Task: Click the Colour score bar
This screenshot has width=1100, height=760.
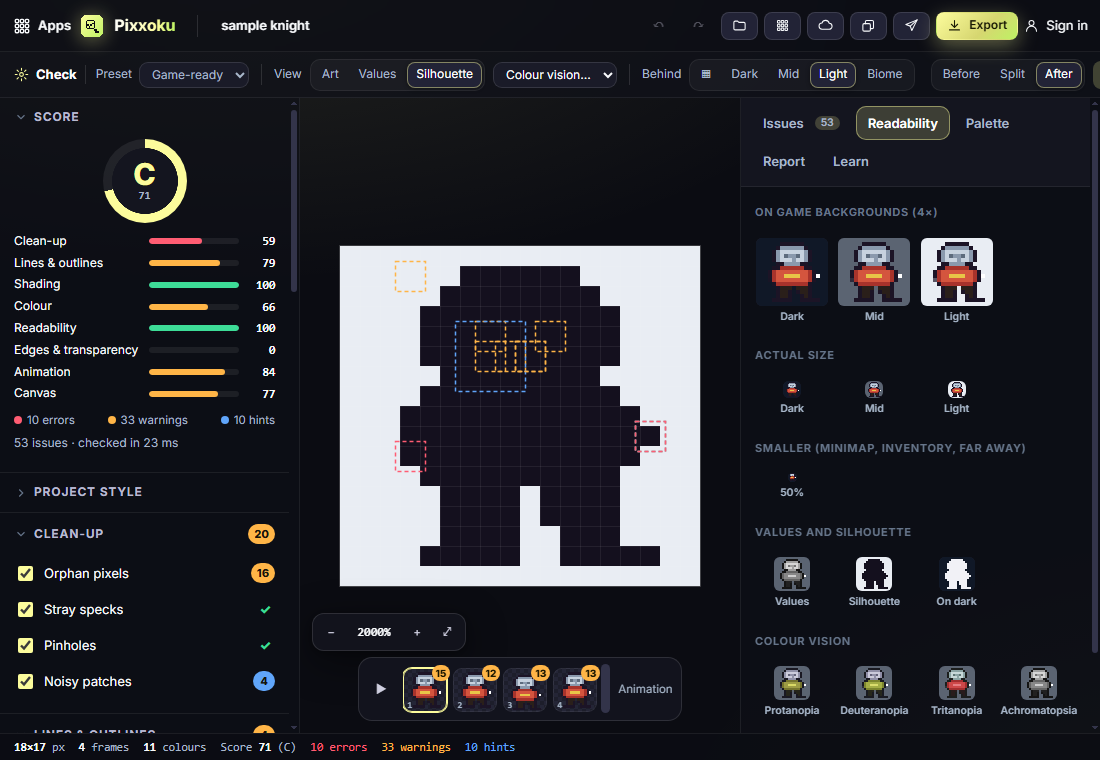Action: 194,307
